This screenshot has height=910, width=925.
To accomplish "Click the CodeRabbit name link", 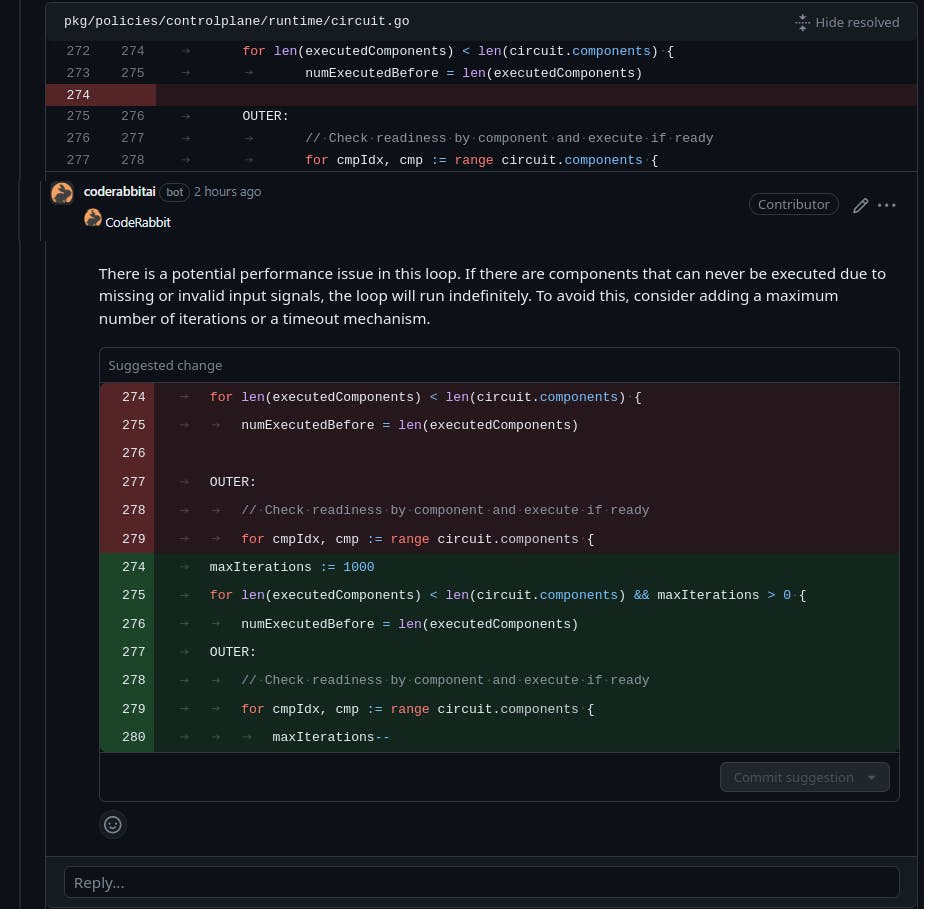I will [x=137, y=222].
